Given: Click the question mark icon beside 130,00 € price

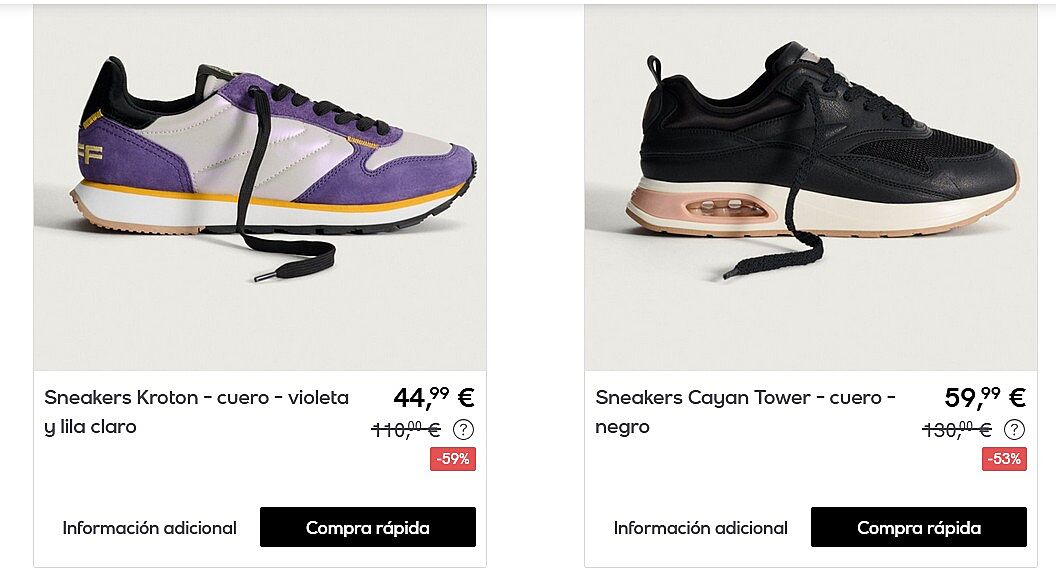Looking at the screenshot, I should click(1014, 429).
